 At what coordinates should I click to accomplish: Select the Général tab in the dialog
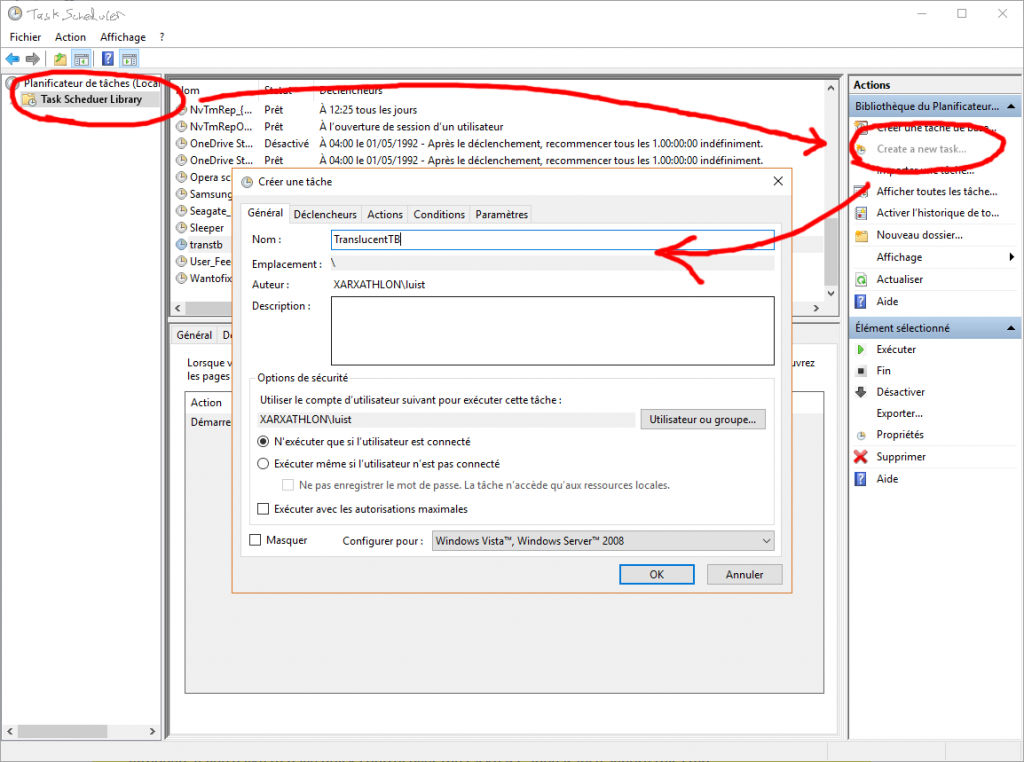pos(265,213)
